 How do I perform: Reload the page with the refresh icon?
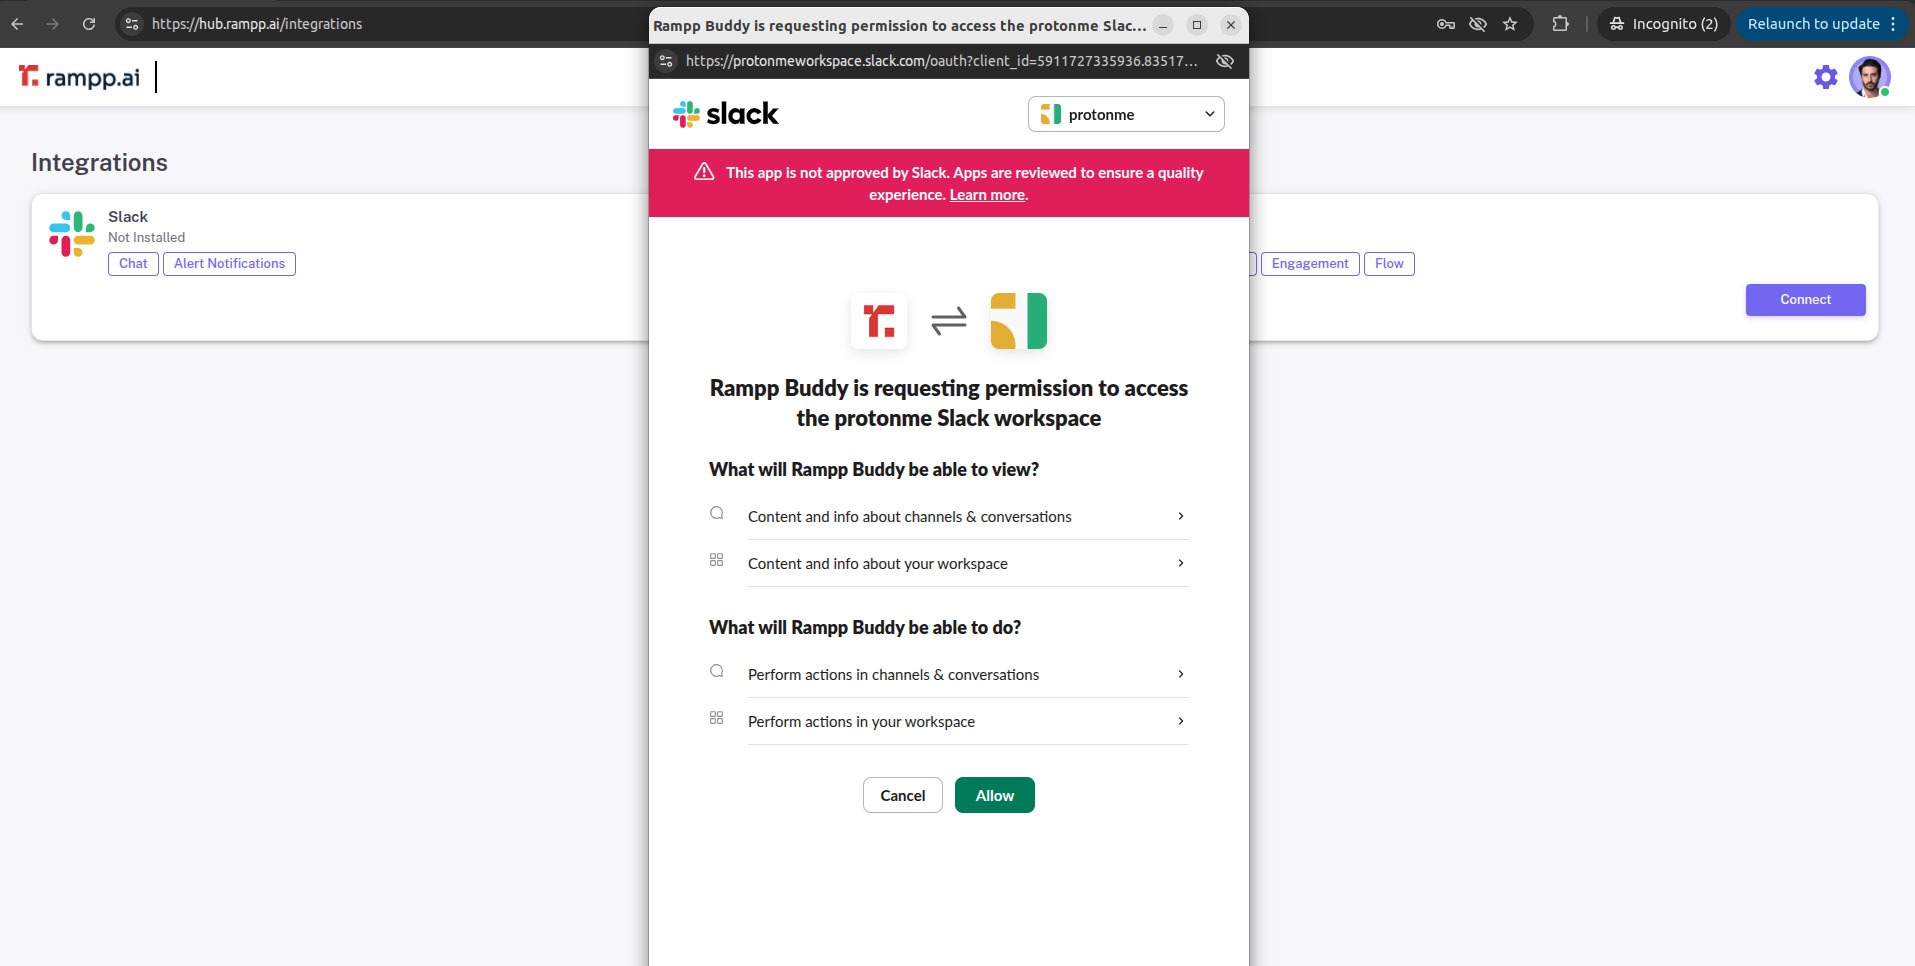[x=89, y=24]
